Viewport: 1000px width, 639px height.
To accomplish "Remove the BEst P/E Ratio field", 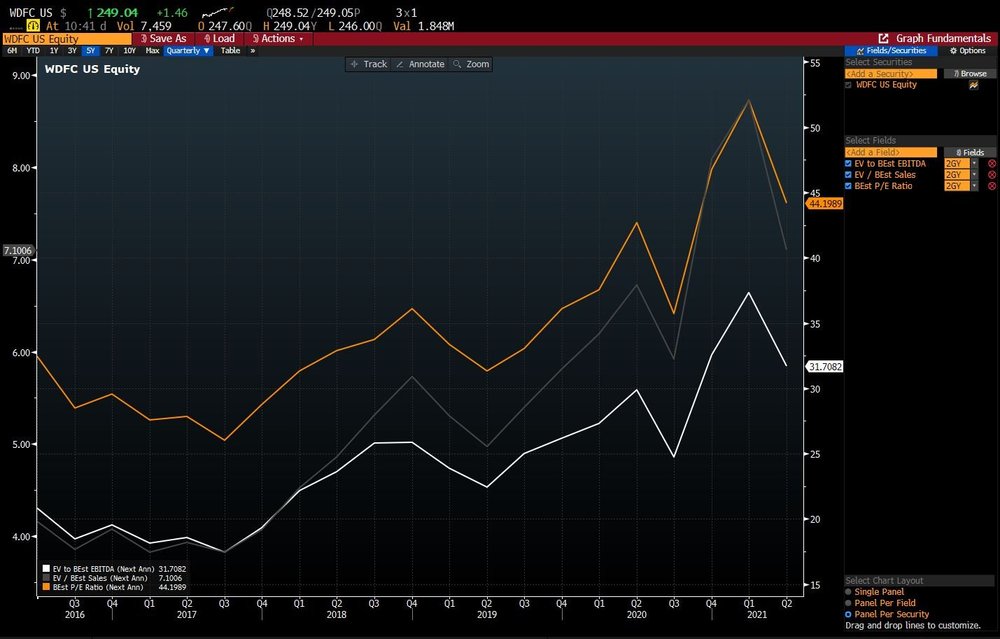I will [992, 186].
